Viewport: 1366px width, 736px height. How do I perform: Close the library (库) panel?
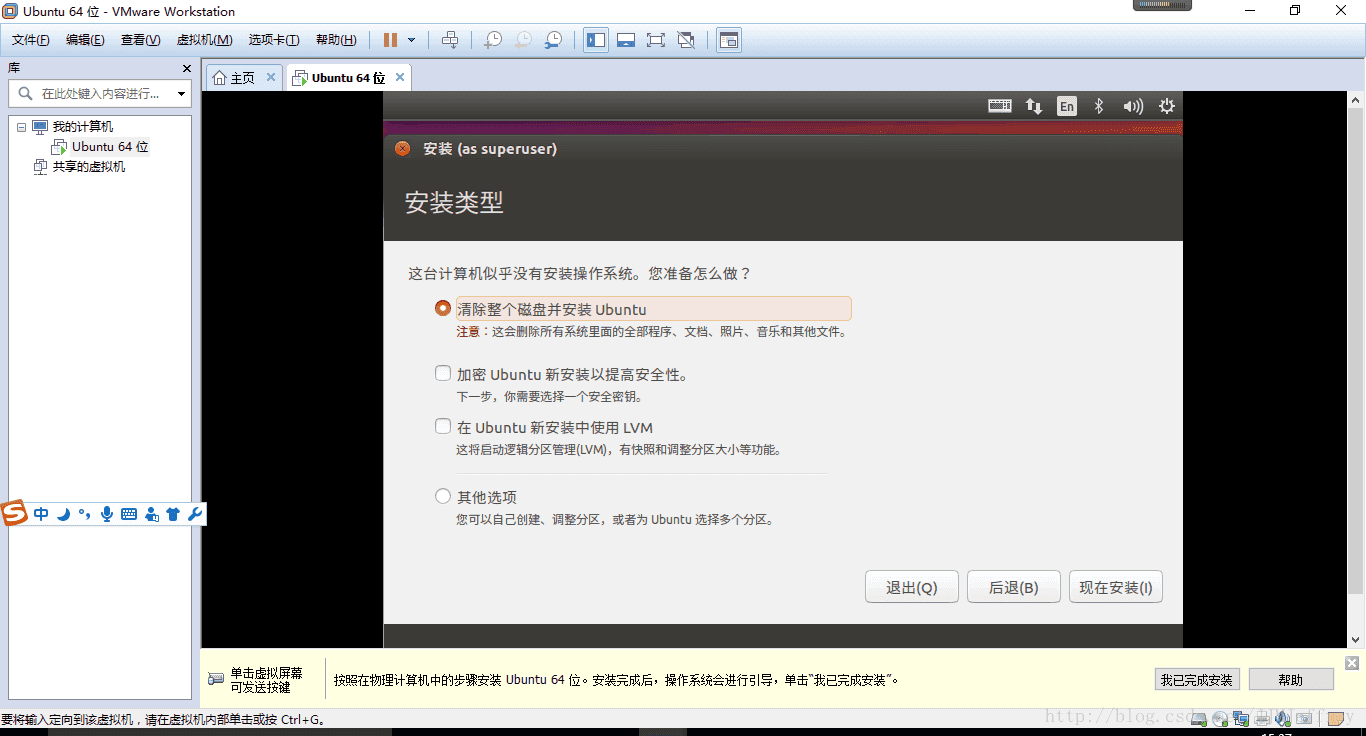pyautogui.click(x=187, y=68)
